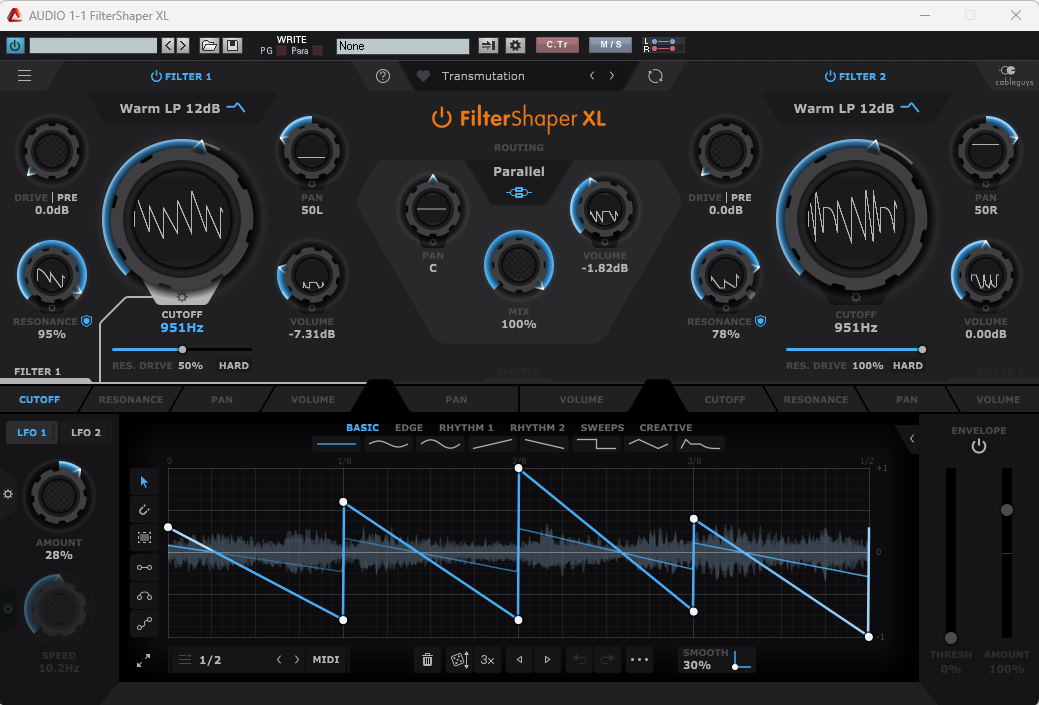Enable the MIDI trigger button

326,660
